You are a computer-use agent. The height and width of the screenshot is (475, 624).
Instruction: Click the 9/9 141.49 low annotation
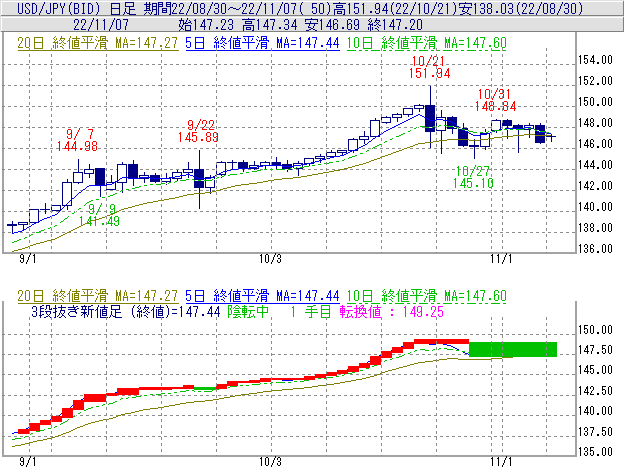(99, 215)
